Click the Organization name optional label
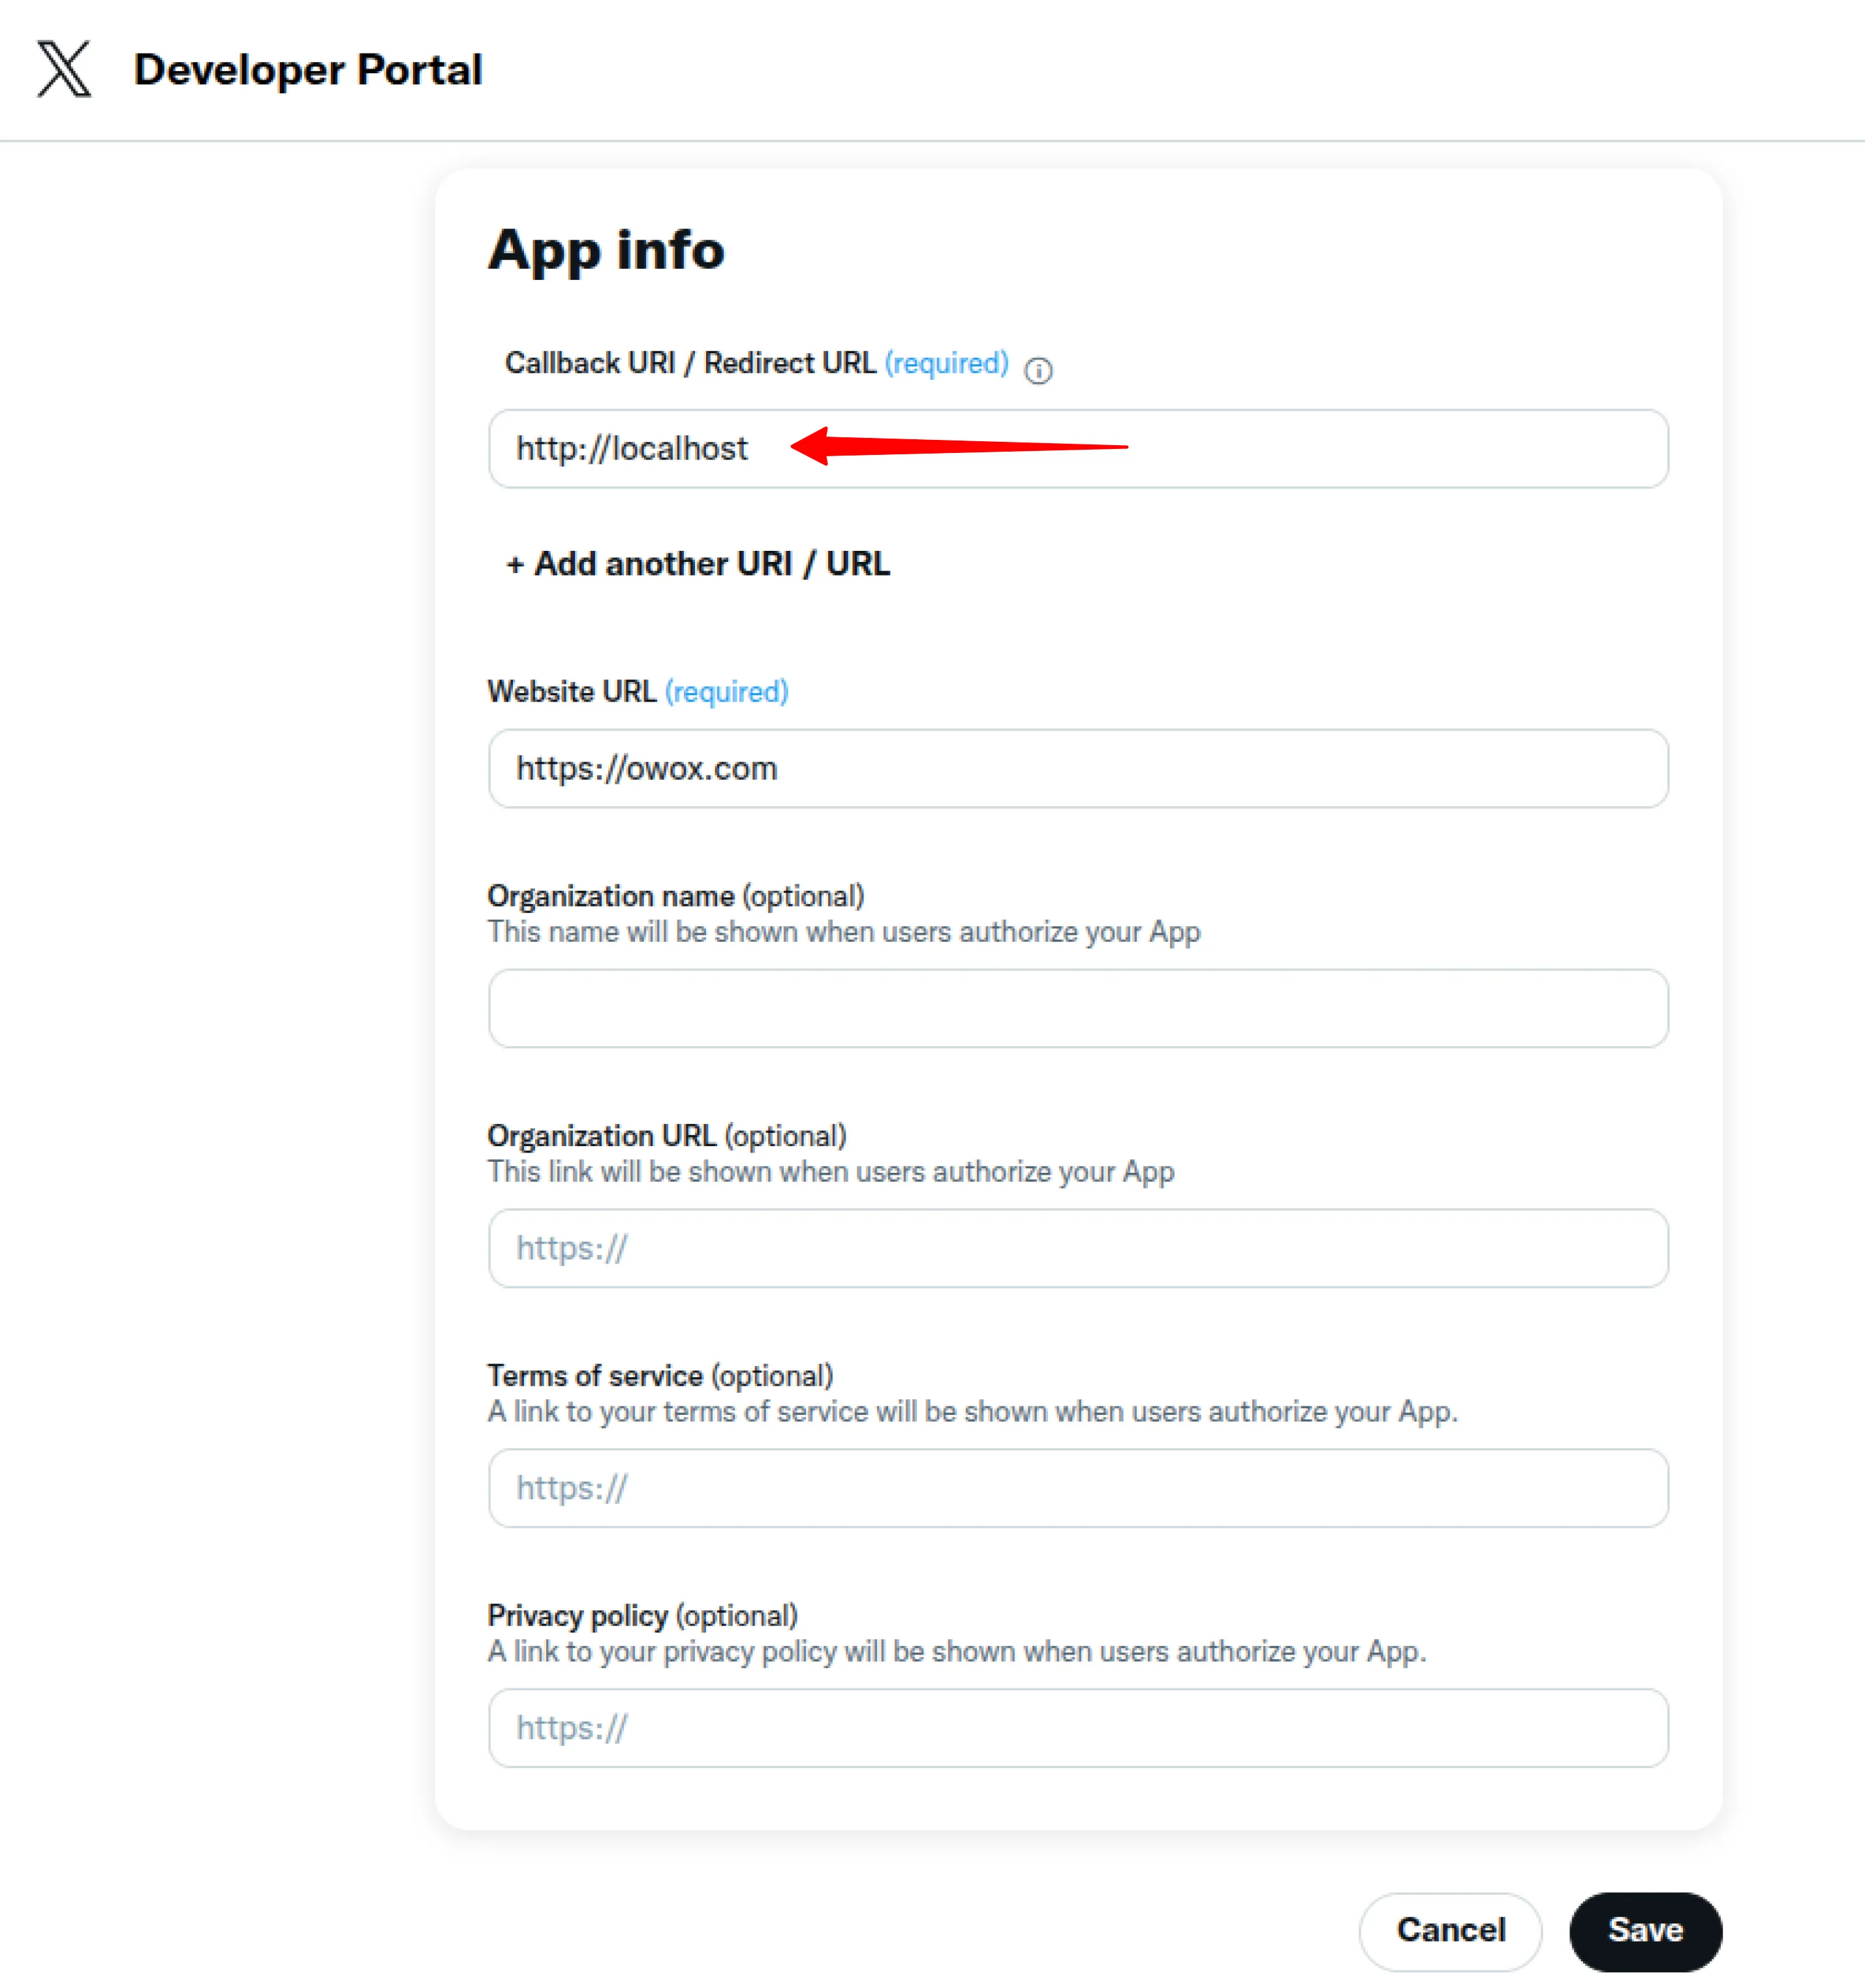The width and height of the screenshot is (1865, 1988). pyautogui.click(x=675, y=896)
